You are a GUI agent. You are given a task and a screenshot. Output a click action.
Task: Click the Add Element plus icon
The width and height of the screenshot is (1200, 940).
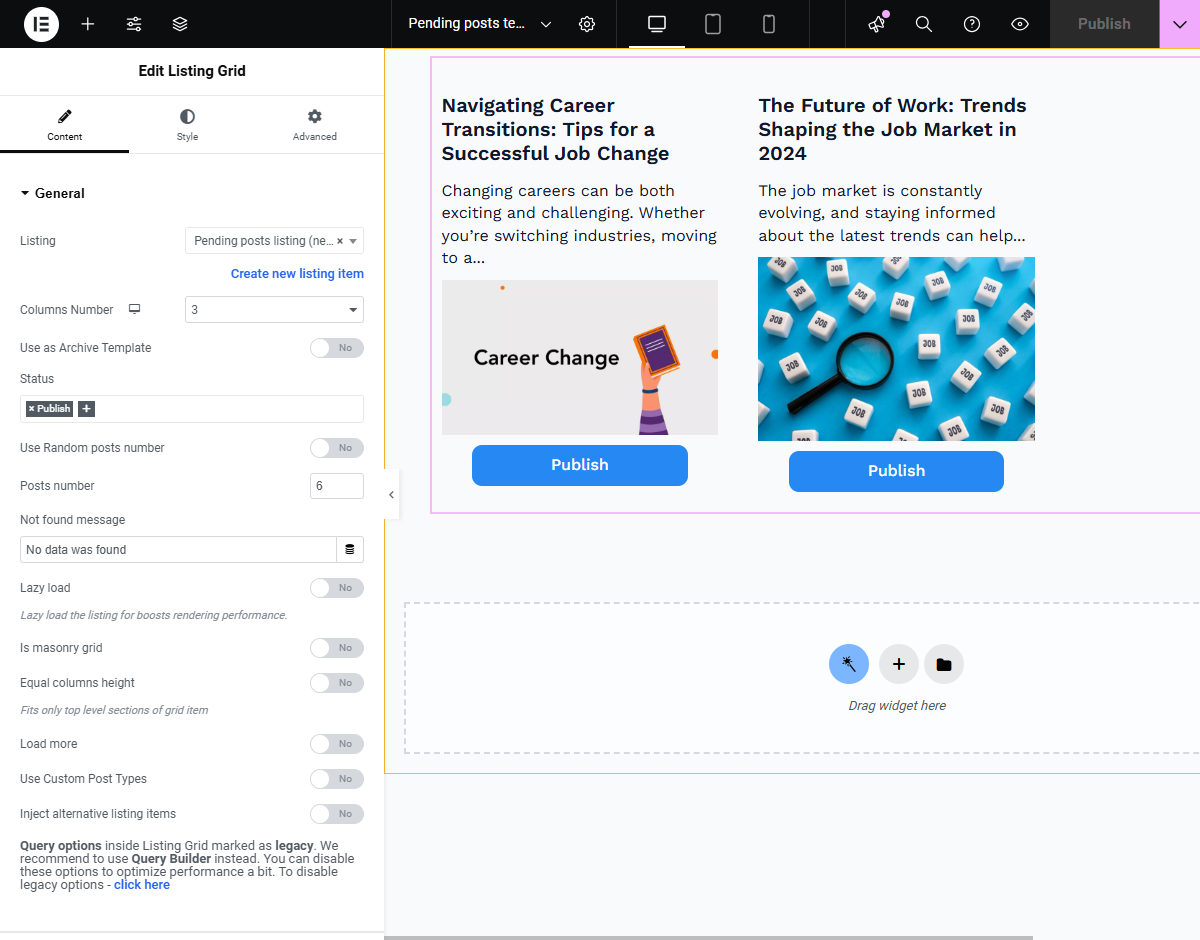[x=87, y=24]
